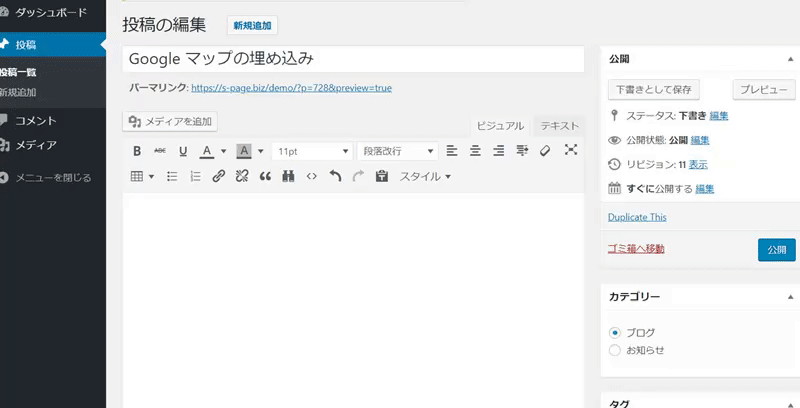Screen dimensions: 800x408
Task: Open the permalink URL
Action: coord(291,88)
